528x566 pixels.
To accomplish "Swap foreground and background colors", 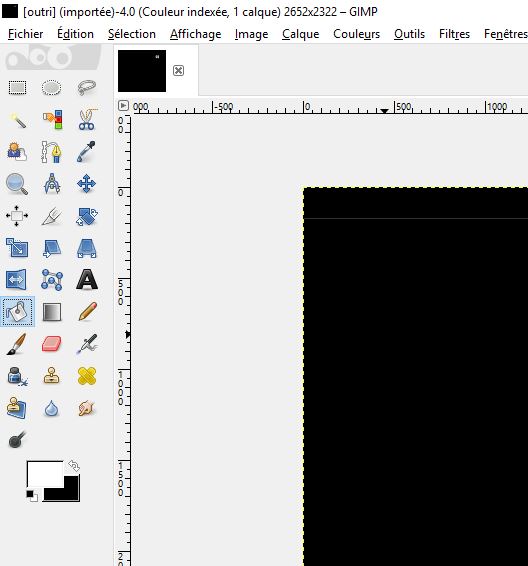I will (74, 465).
